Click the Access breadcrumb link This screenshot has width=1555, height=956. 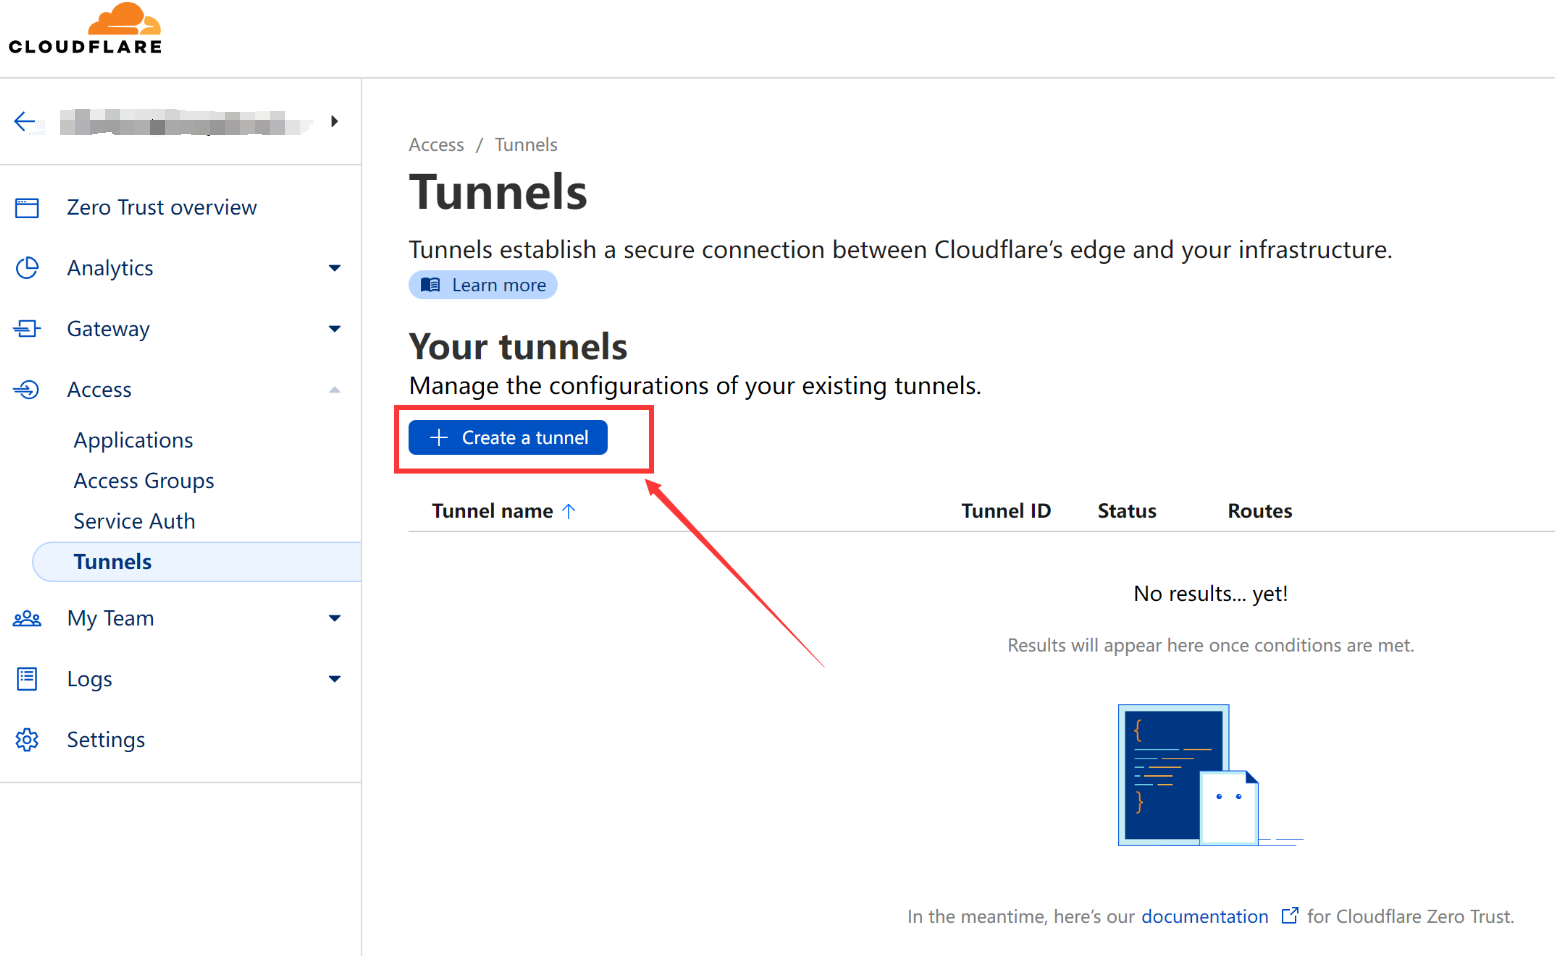pos(436,145)
